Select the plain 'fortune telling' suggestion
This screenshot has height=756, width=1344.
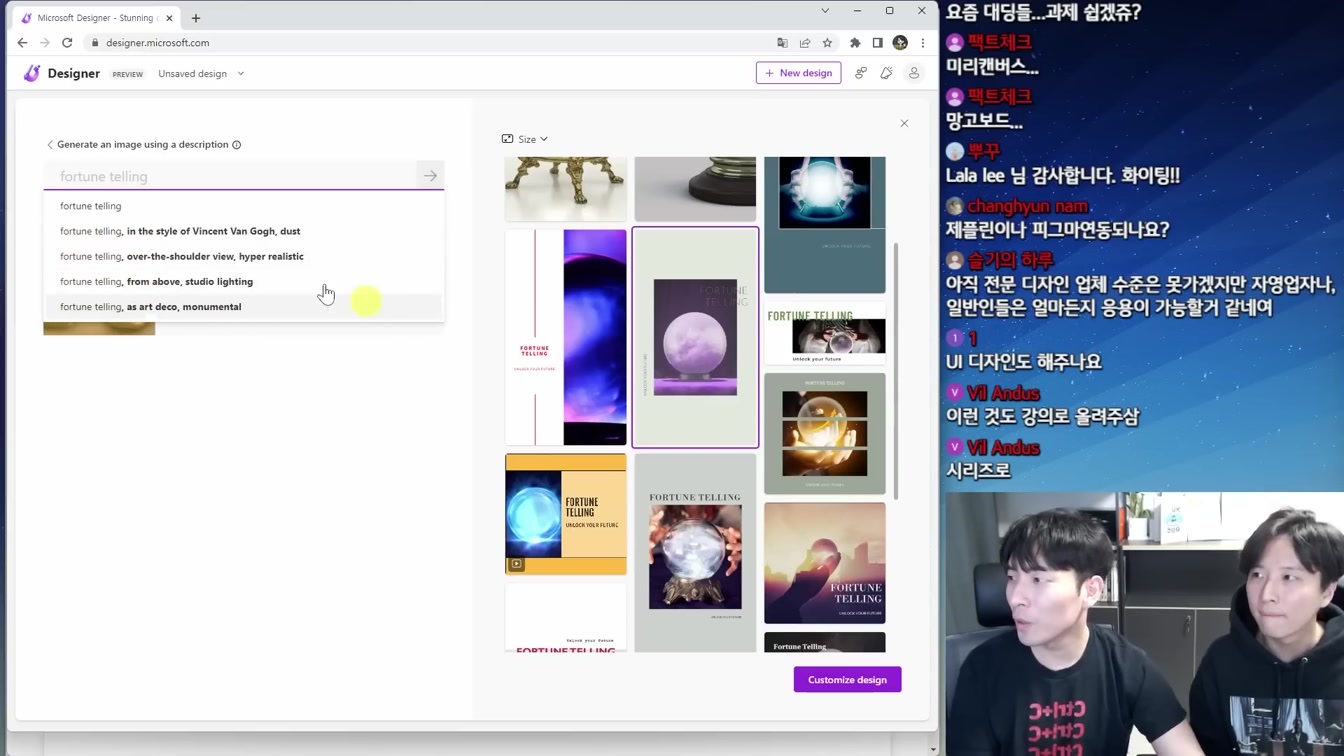[x=243, y=206]
